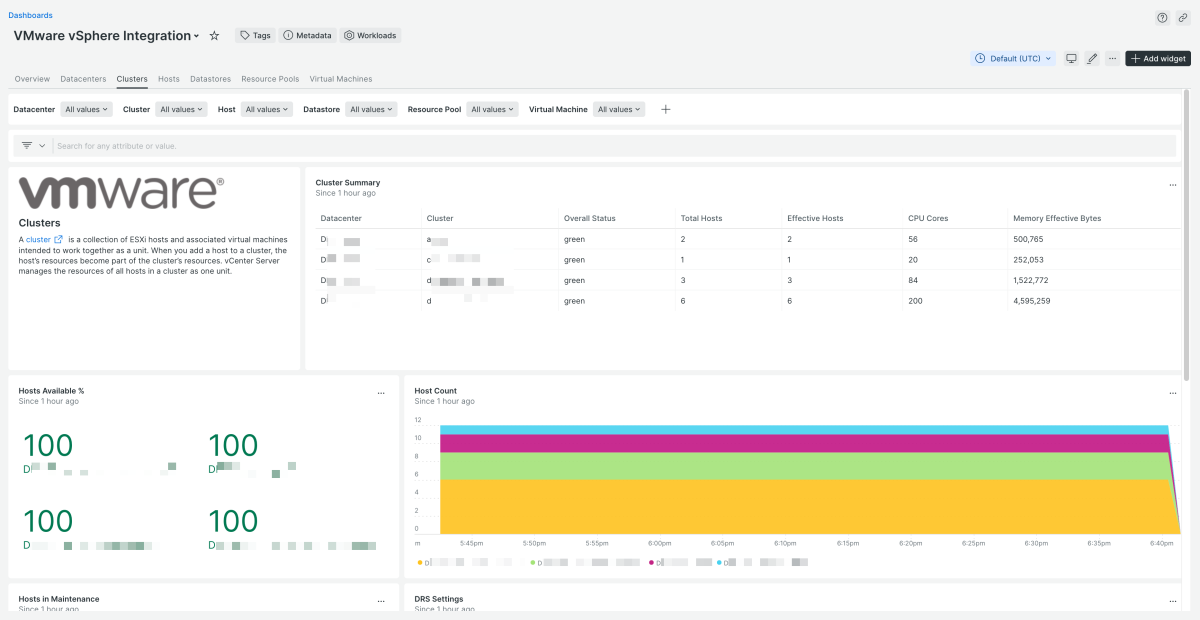1200x620 pixels.
Task: Open Cluster Summary widget ellipsis menu
Action: tap(1172, 185)
